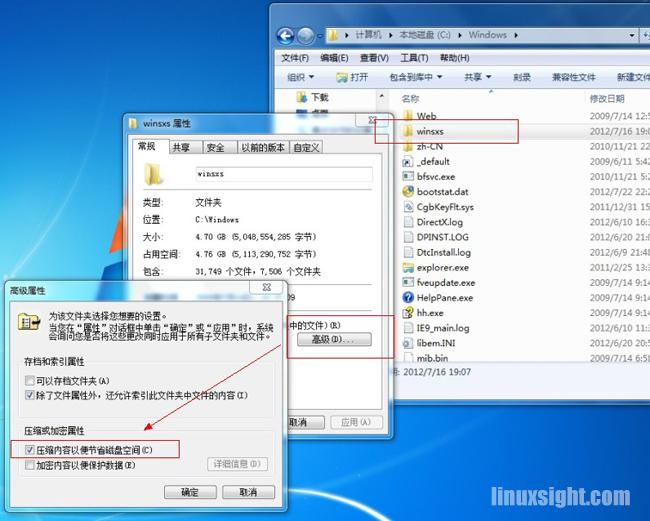Click 确定 in the 高级属性 dialog
The width and height of the screenshot is (650, 521).
[x=190, y=492]
